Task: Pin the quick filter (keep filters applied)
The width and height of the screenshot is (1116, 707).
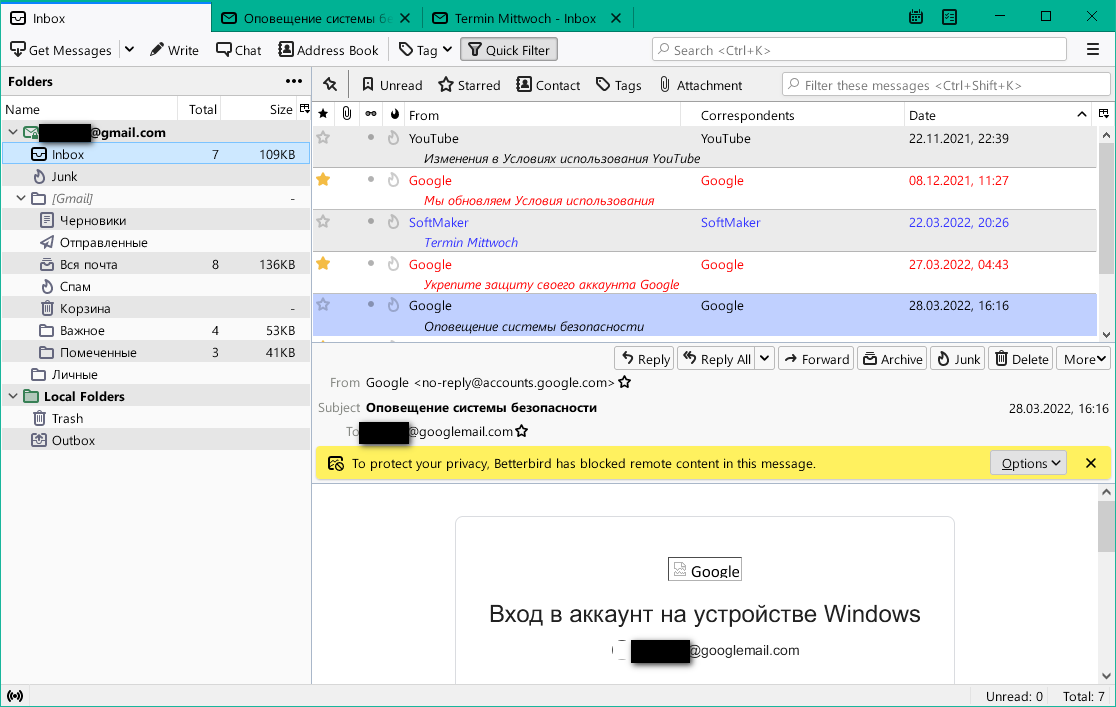Action: pyautogui.click(x=330, y=85)
